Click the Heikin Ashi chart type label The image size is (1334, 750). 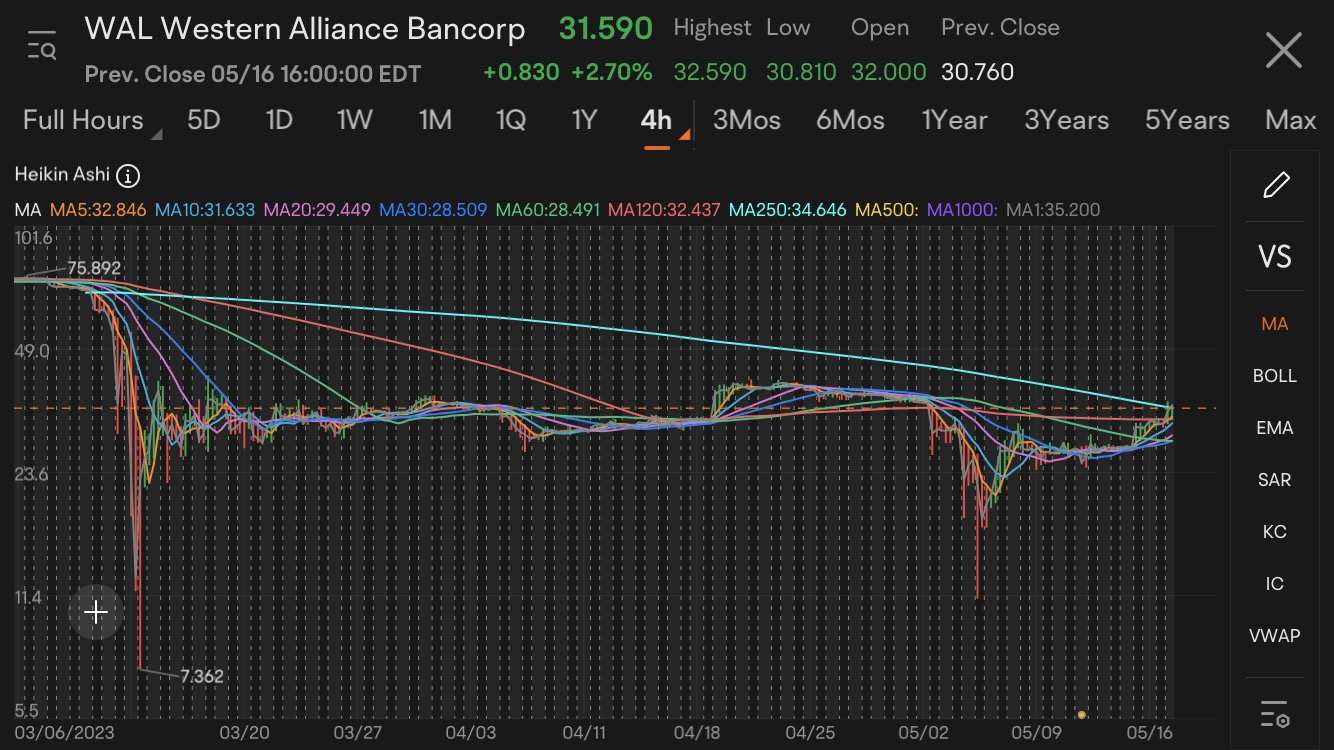tap(62, 175)
